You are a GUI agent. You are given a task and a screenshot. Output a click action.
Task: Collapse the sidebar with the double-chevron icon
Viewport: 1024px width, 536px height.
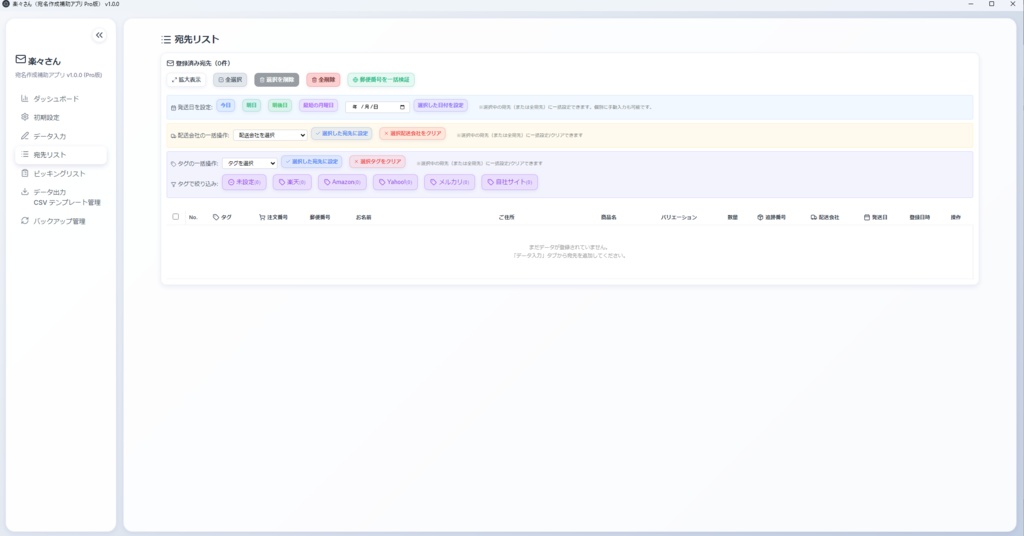coord(99,35)
